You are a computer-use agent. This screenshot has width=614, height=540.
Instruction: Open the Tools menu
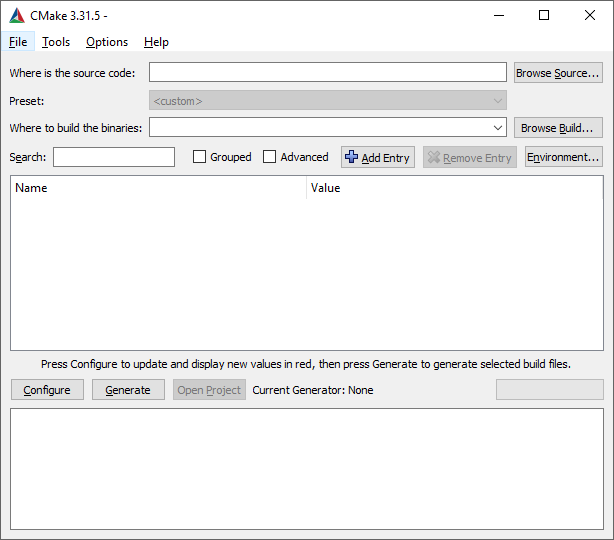coord(56,42)
